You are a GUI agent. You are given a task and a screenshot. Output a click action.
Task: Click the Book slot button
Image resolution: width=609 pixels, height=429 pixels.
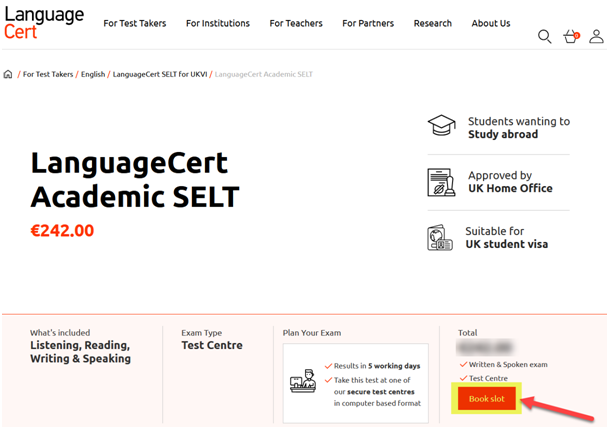point(487,398)
